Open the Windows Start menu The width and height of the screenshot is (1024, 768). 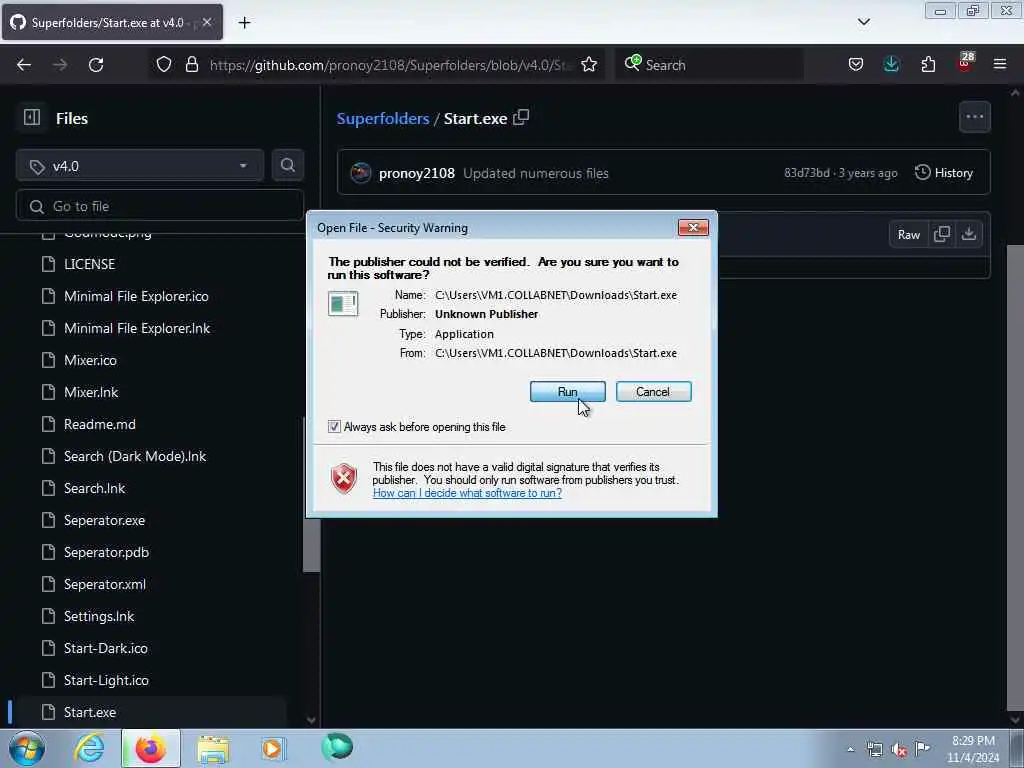[x=27, y=748]
